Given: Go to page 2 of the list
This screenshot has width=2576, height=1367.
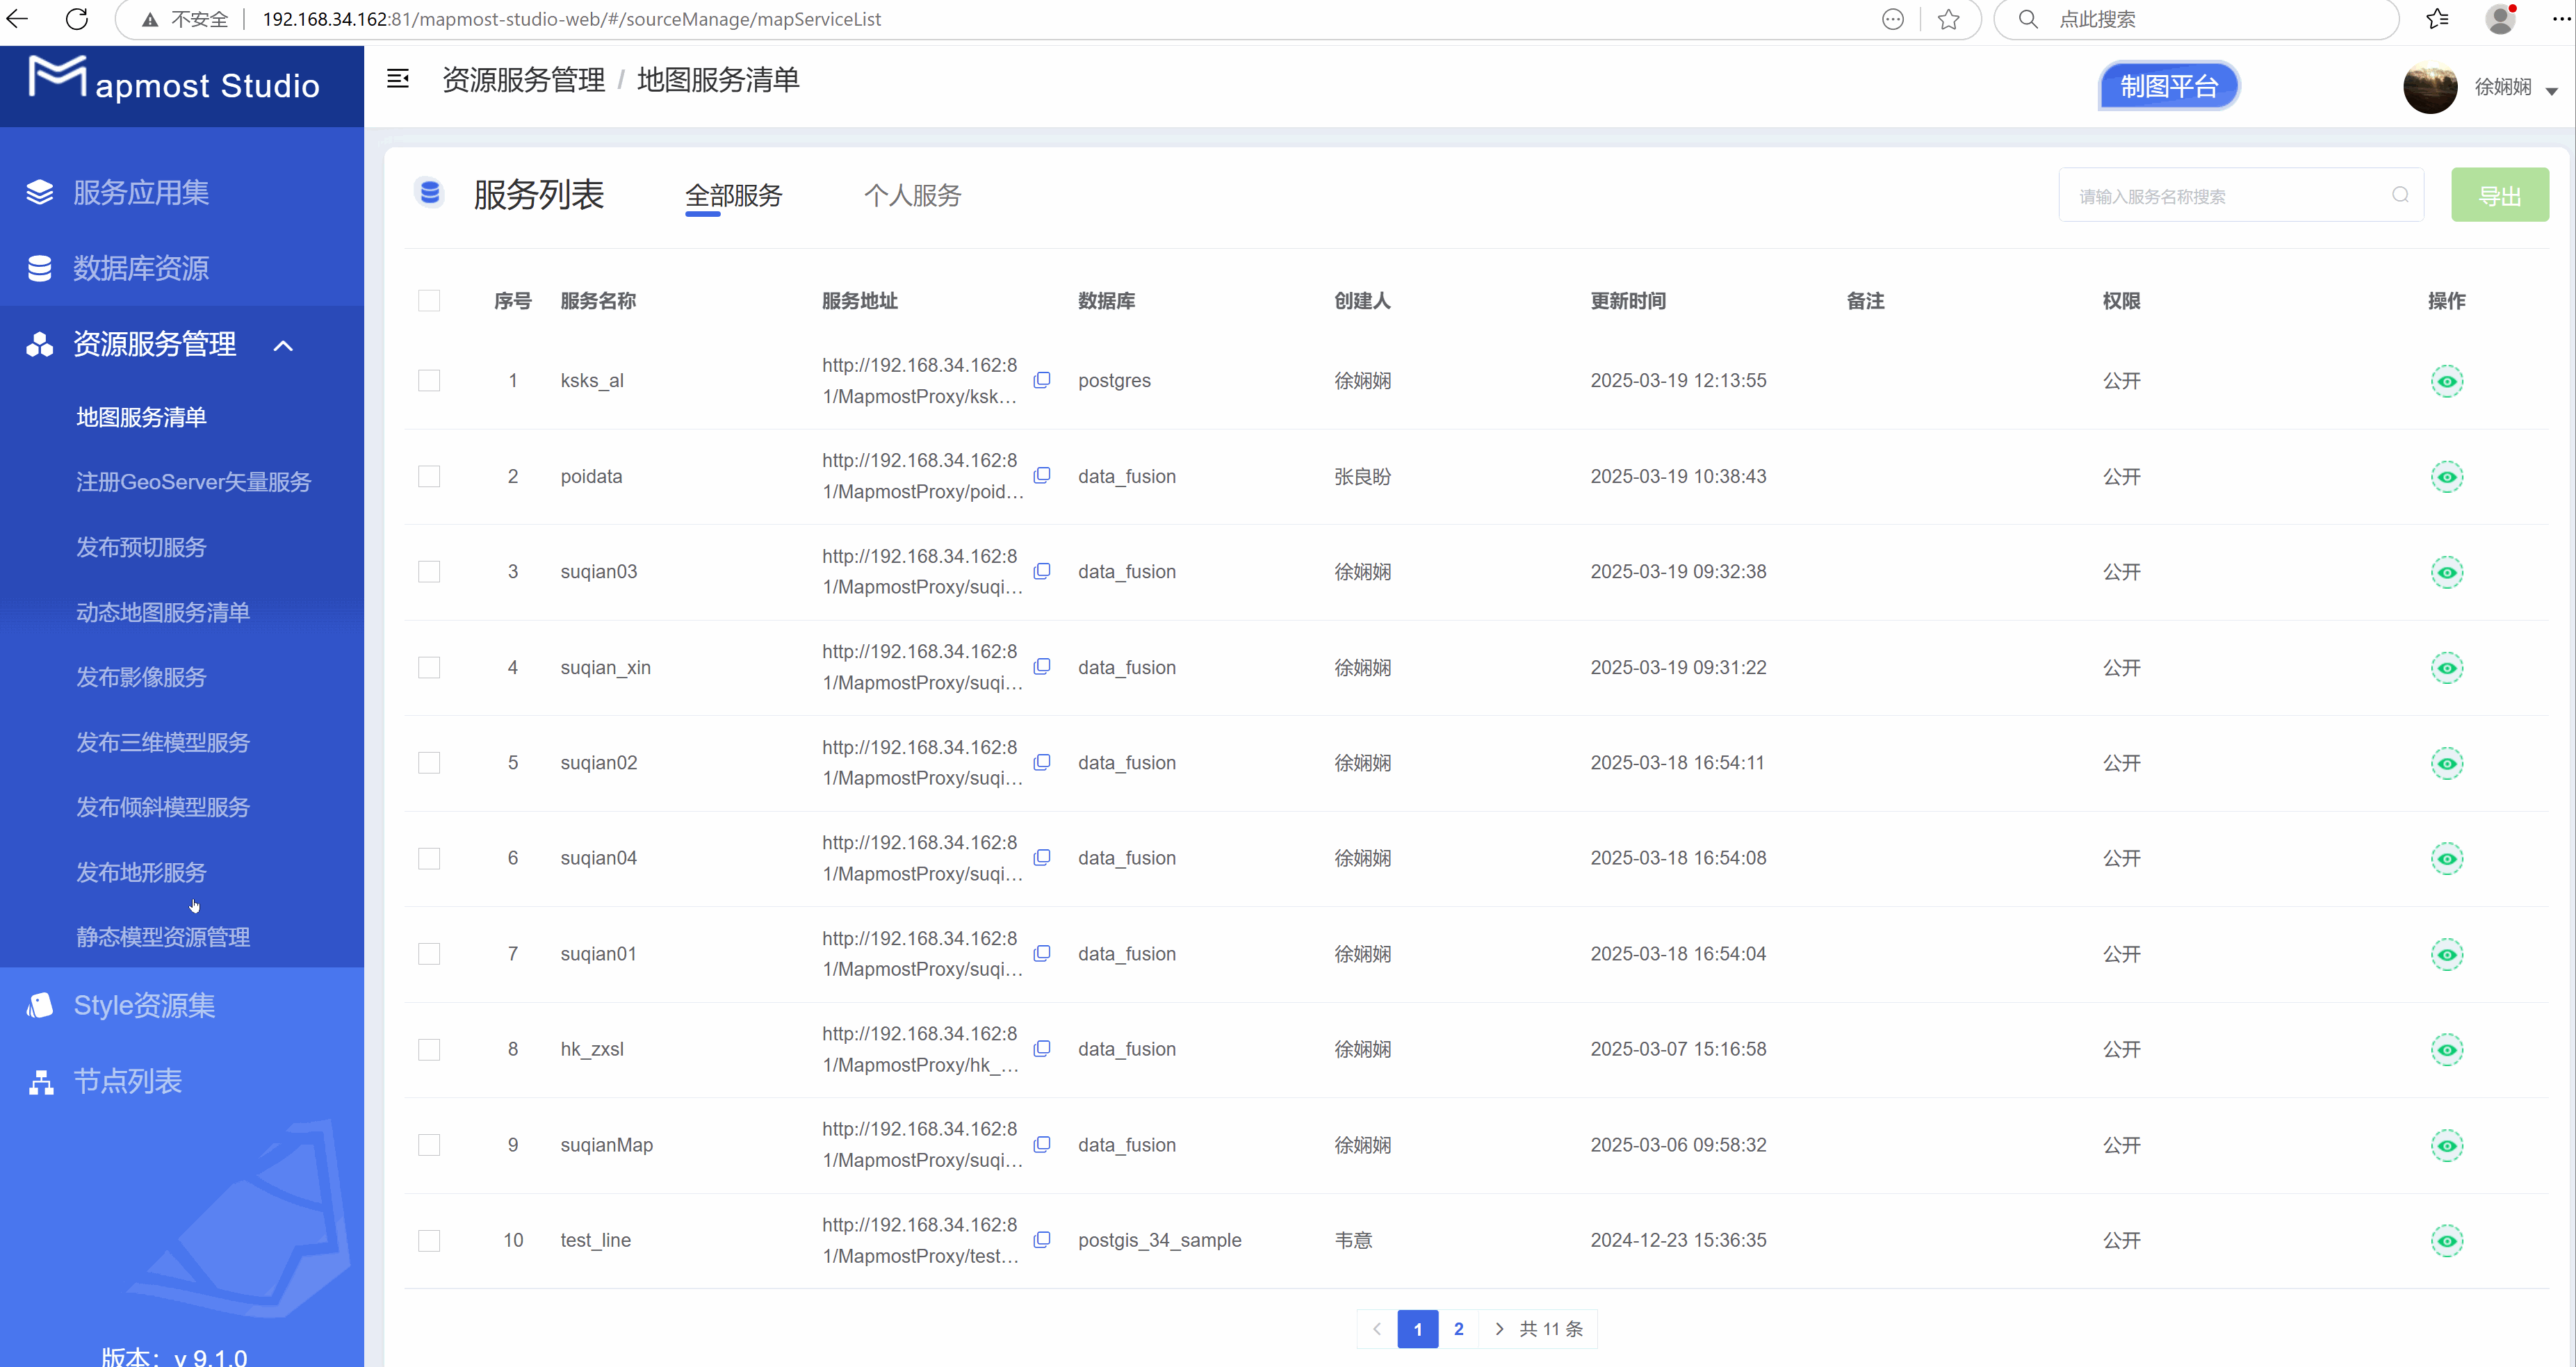Looking at the screenshot, I should tap(1458, 1329).
